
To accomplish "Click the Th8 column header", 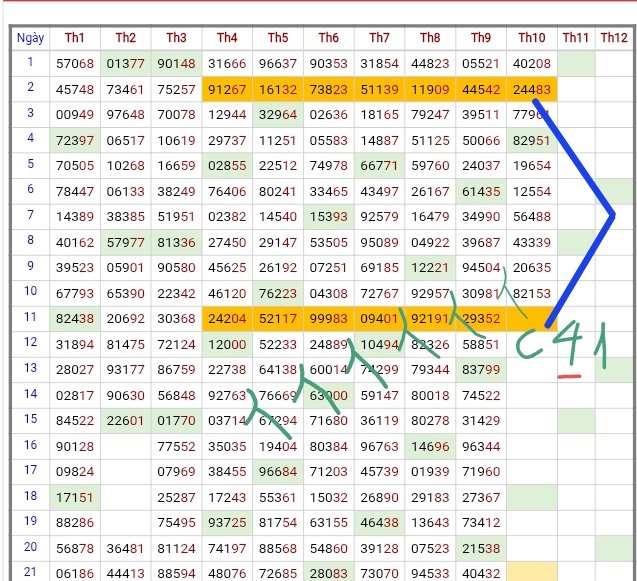I will click(430, 38).
